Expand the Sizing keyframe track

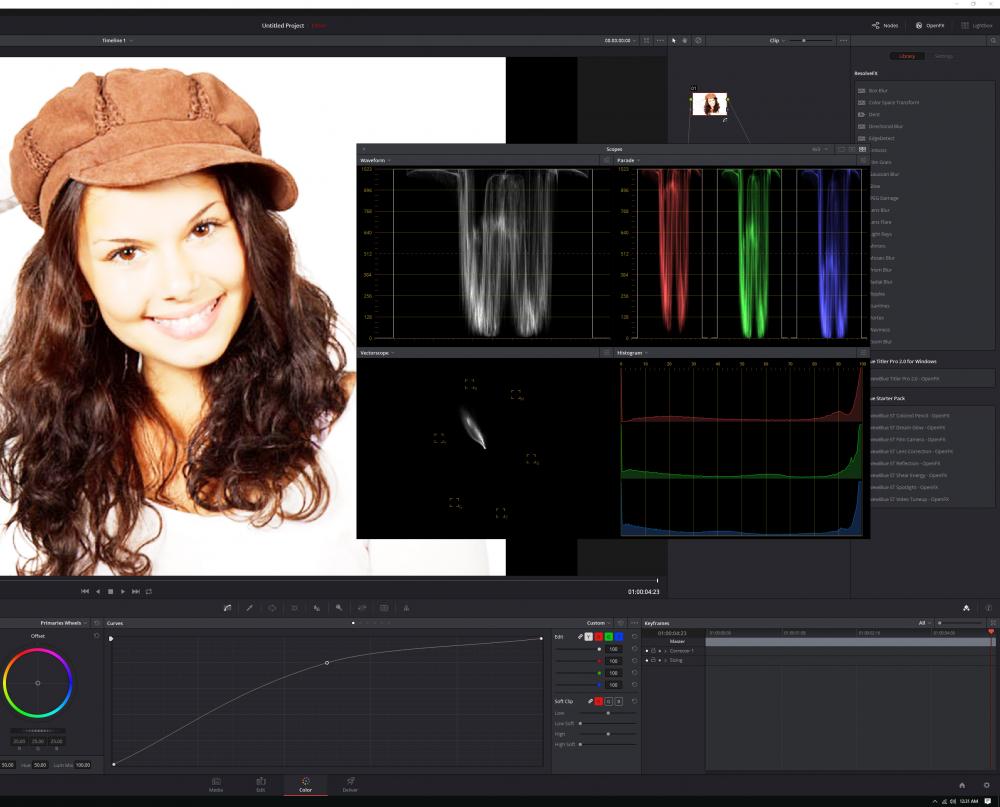click(665, 660)
